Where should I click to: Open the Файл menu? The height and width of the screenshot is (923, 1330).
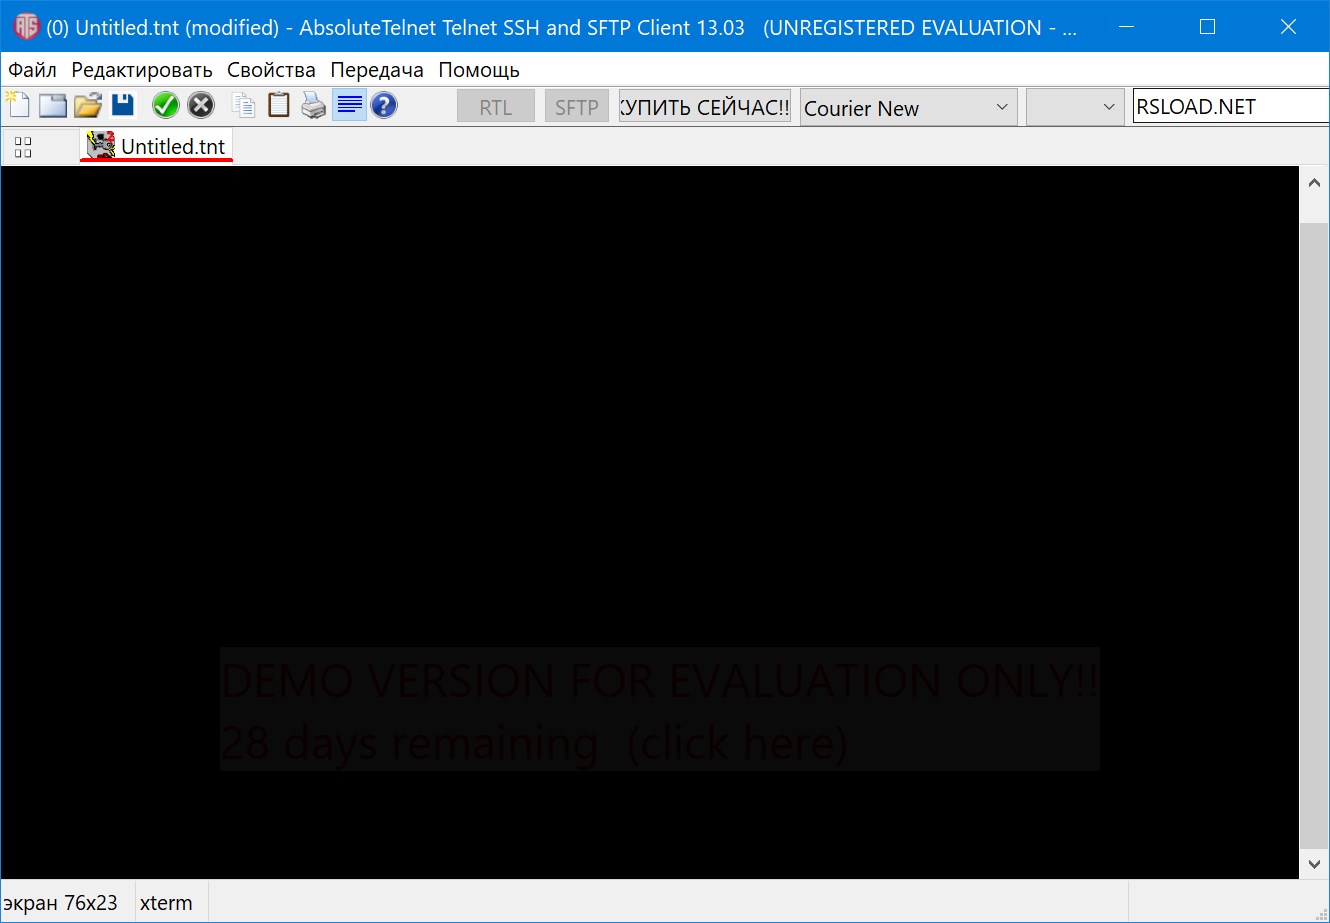point(32,70)
